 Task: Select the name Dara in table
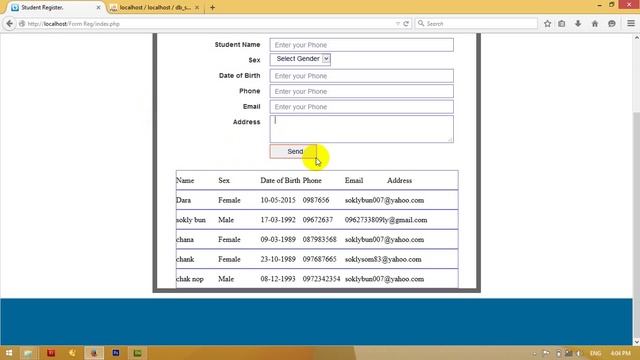pyautogui.click(x=183, y=200)
